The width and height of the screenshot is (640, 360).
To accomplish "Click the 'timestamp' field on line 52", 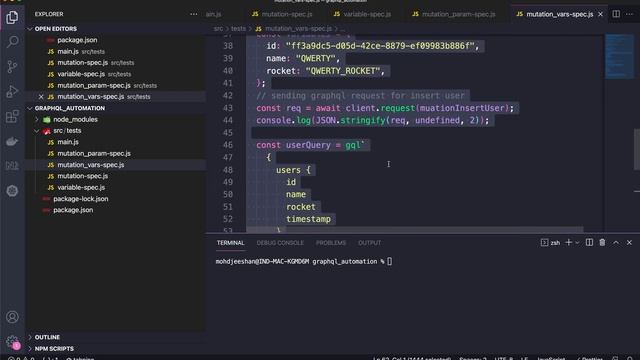I will [x=308, y=219].
